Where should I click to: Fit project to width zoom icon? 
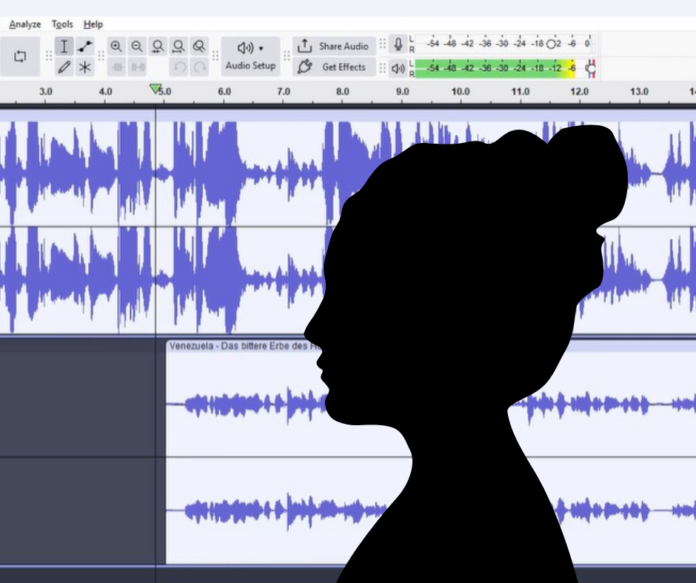[x=178, y=46]
